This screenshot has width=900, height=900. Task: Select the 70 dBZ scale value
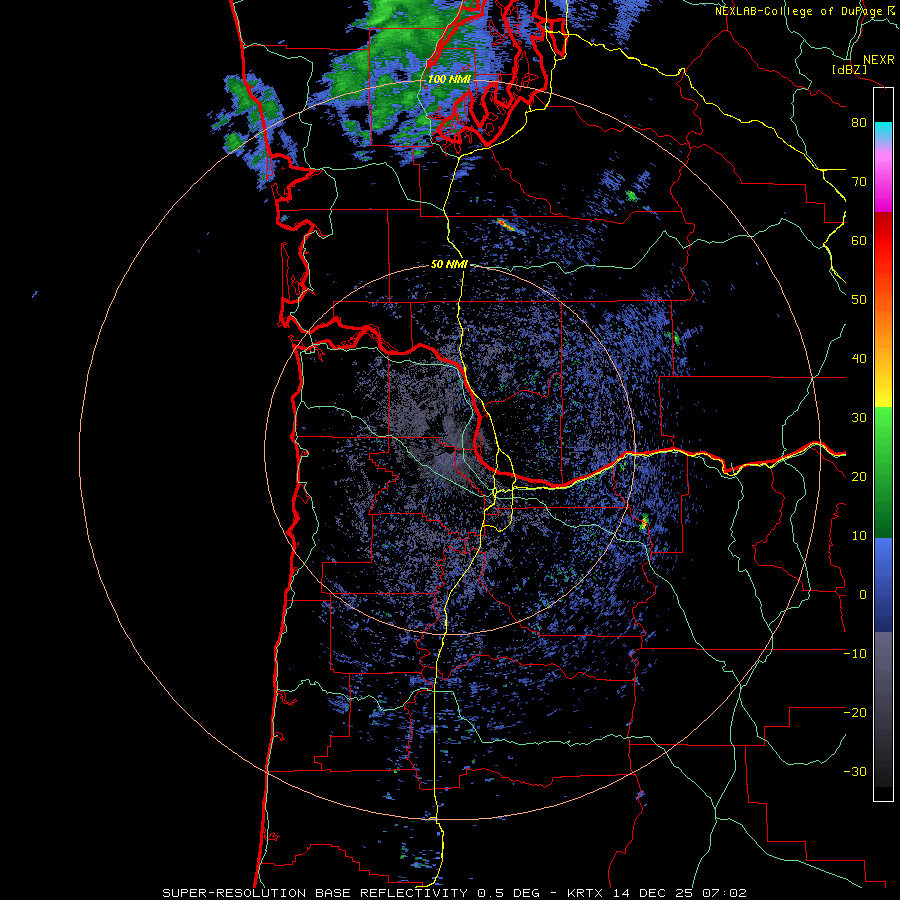click(859, 182)
